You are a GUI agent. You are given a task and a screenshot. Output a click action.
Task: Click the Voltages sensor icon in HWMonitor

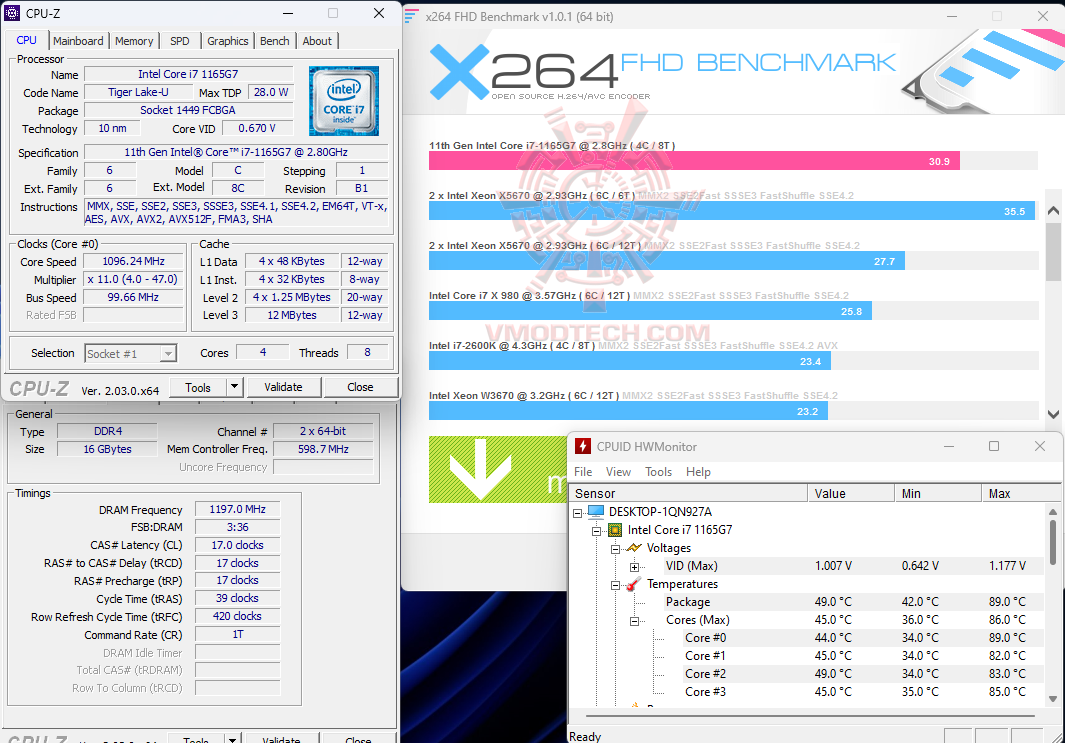pyautogui.click(x=633, y=547)
